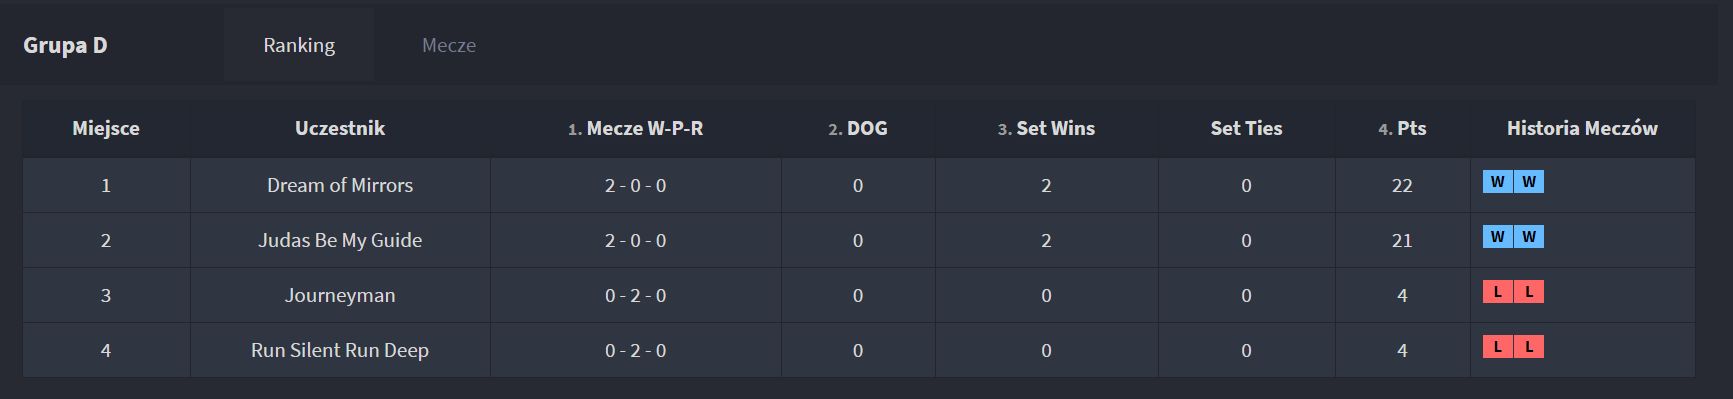Click first W badge for Judas Be My Guide
This screenshot has width=1733, height=399.
[x=1497, y=237]
